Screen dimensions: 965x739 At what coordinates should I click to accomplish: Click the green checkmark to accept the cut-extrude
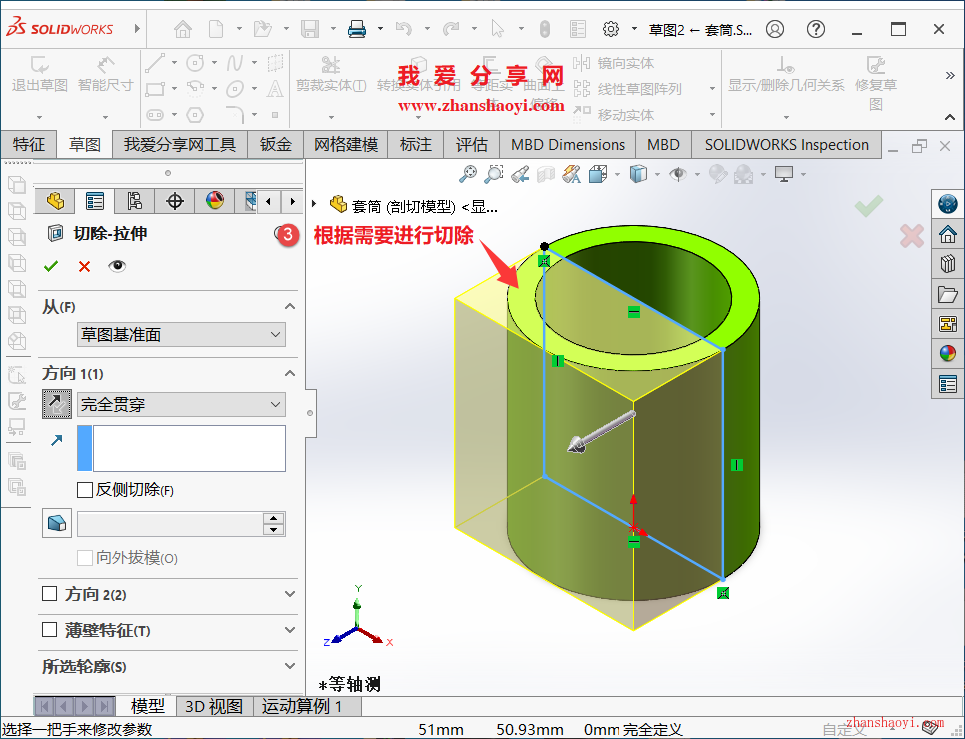point(51,266)
